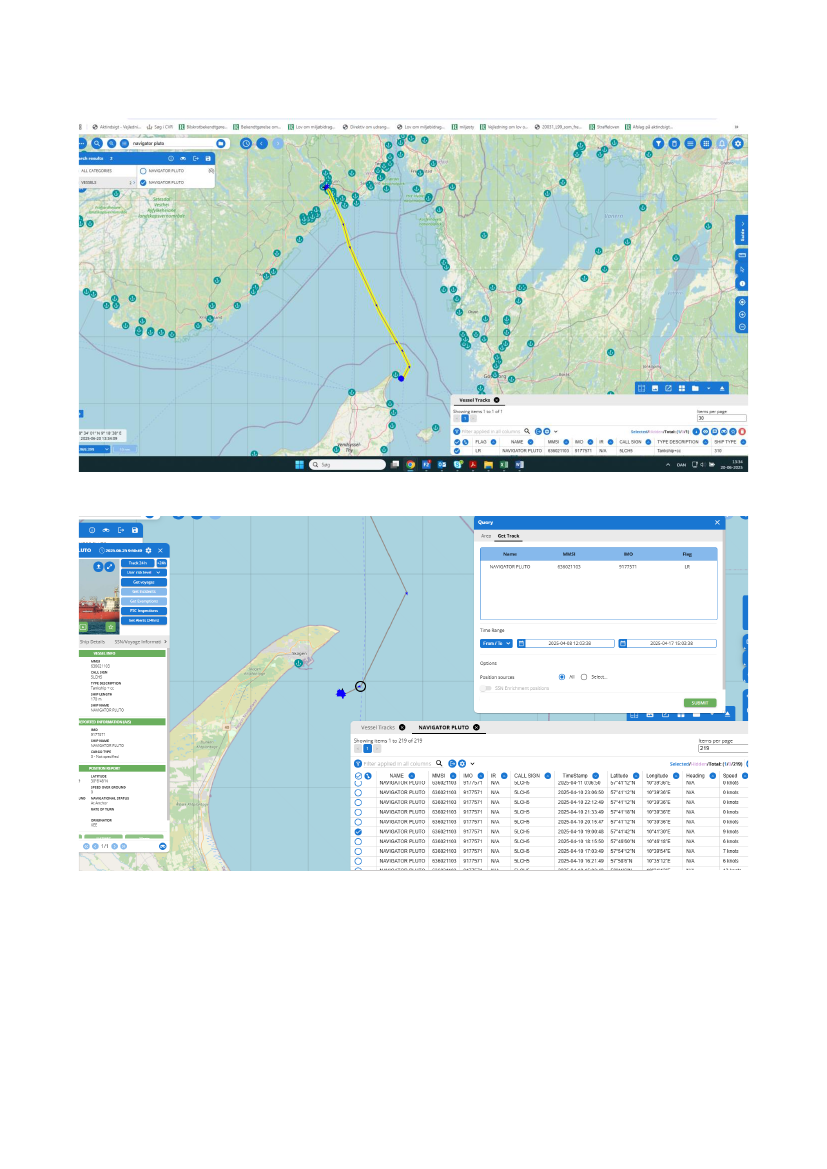The width and height of the screenshot is (827, 1169).
Task: Expand the 'User risk level' dropdown
Action: [x=145, y=572]
